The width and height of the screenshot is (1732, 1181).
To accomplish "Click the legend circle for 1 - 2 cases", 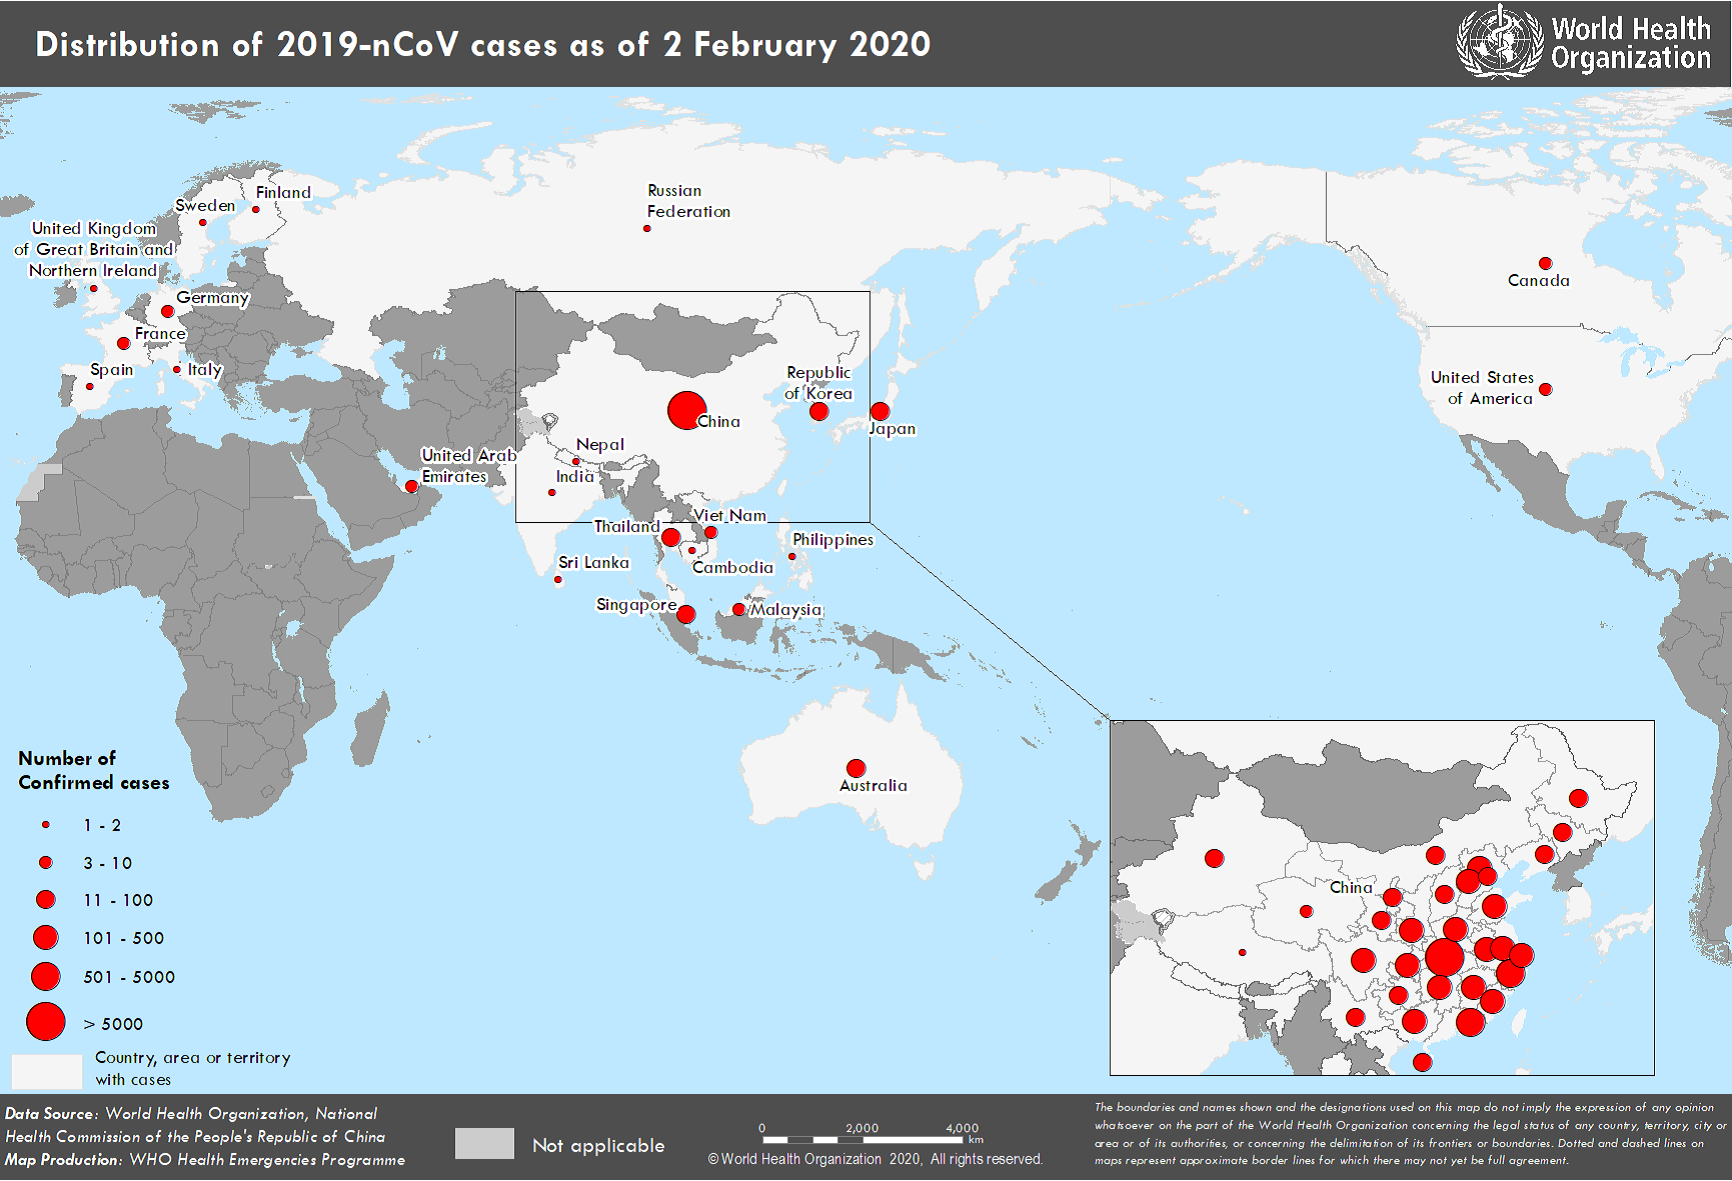I will point(46,825).
